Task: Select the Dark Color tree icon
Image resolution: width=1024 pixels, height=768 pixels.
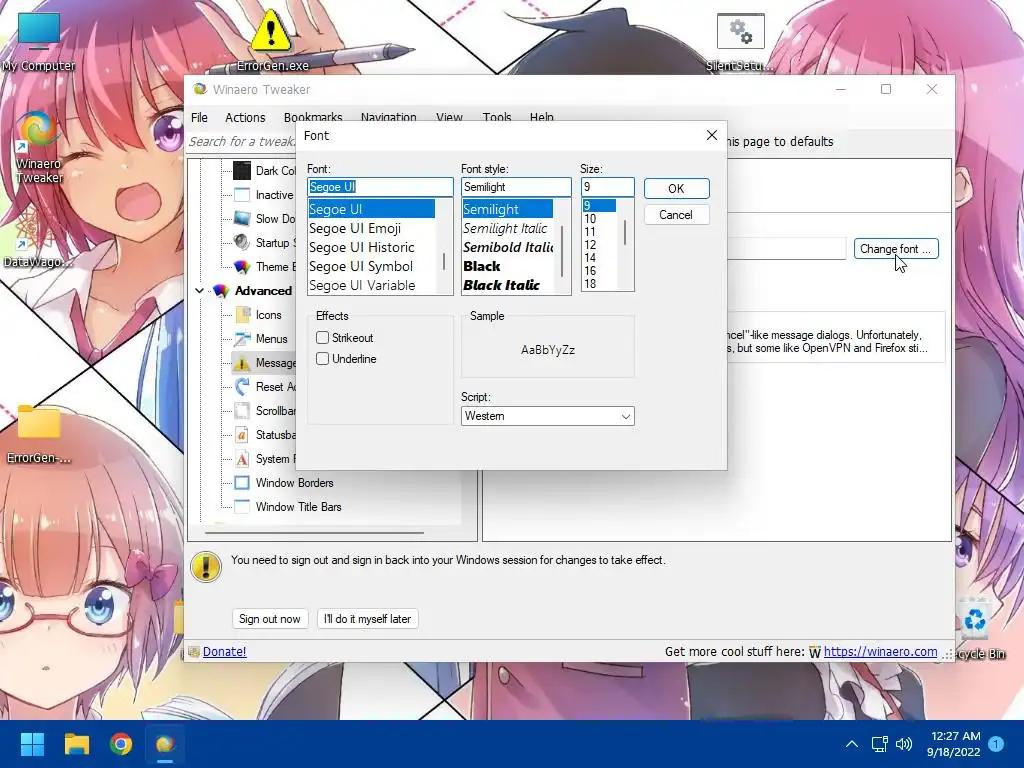Action: (242, 170)
